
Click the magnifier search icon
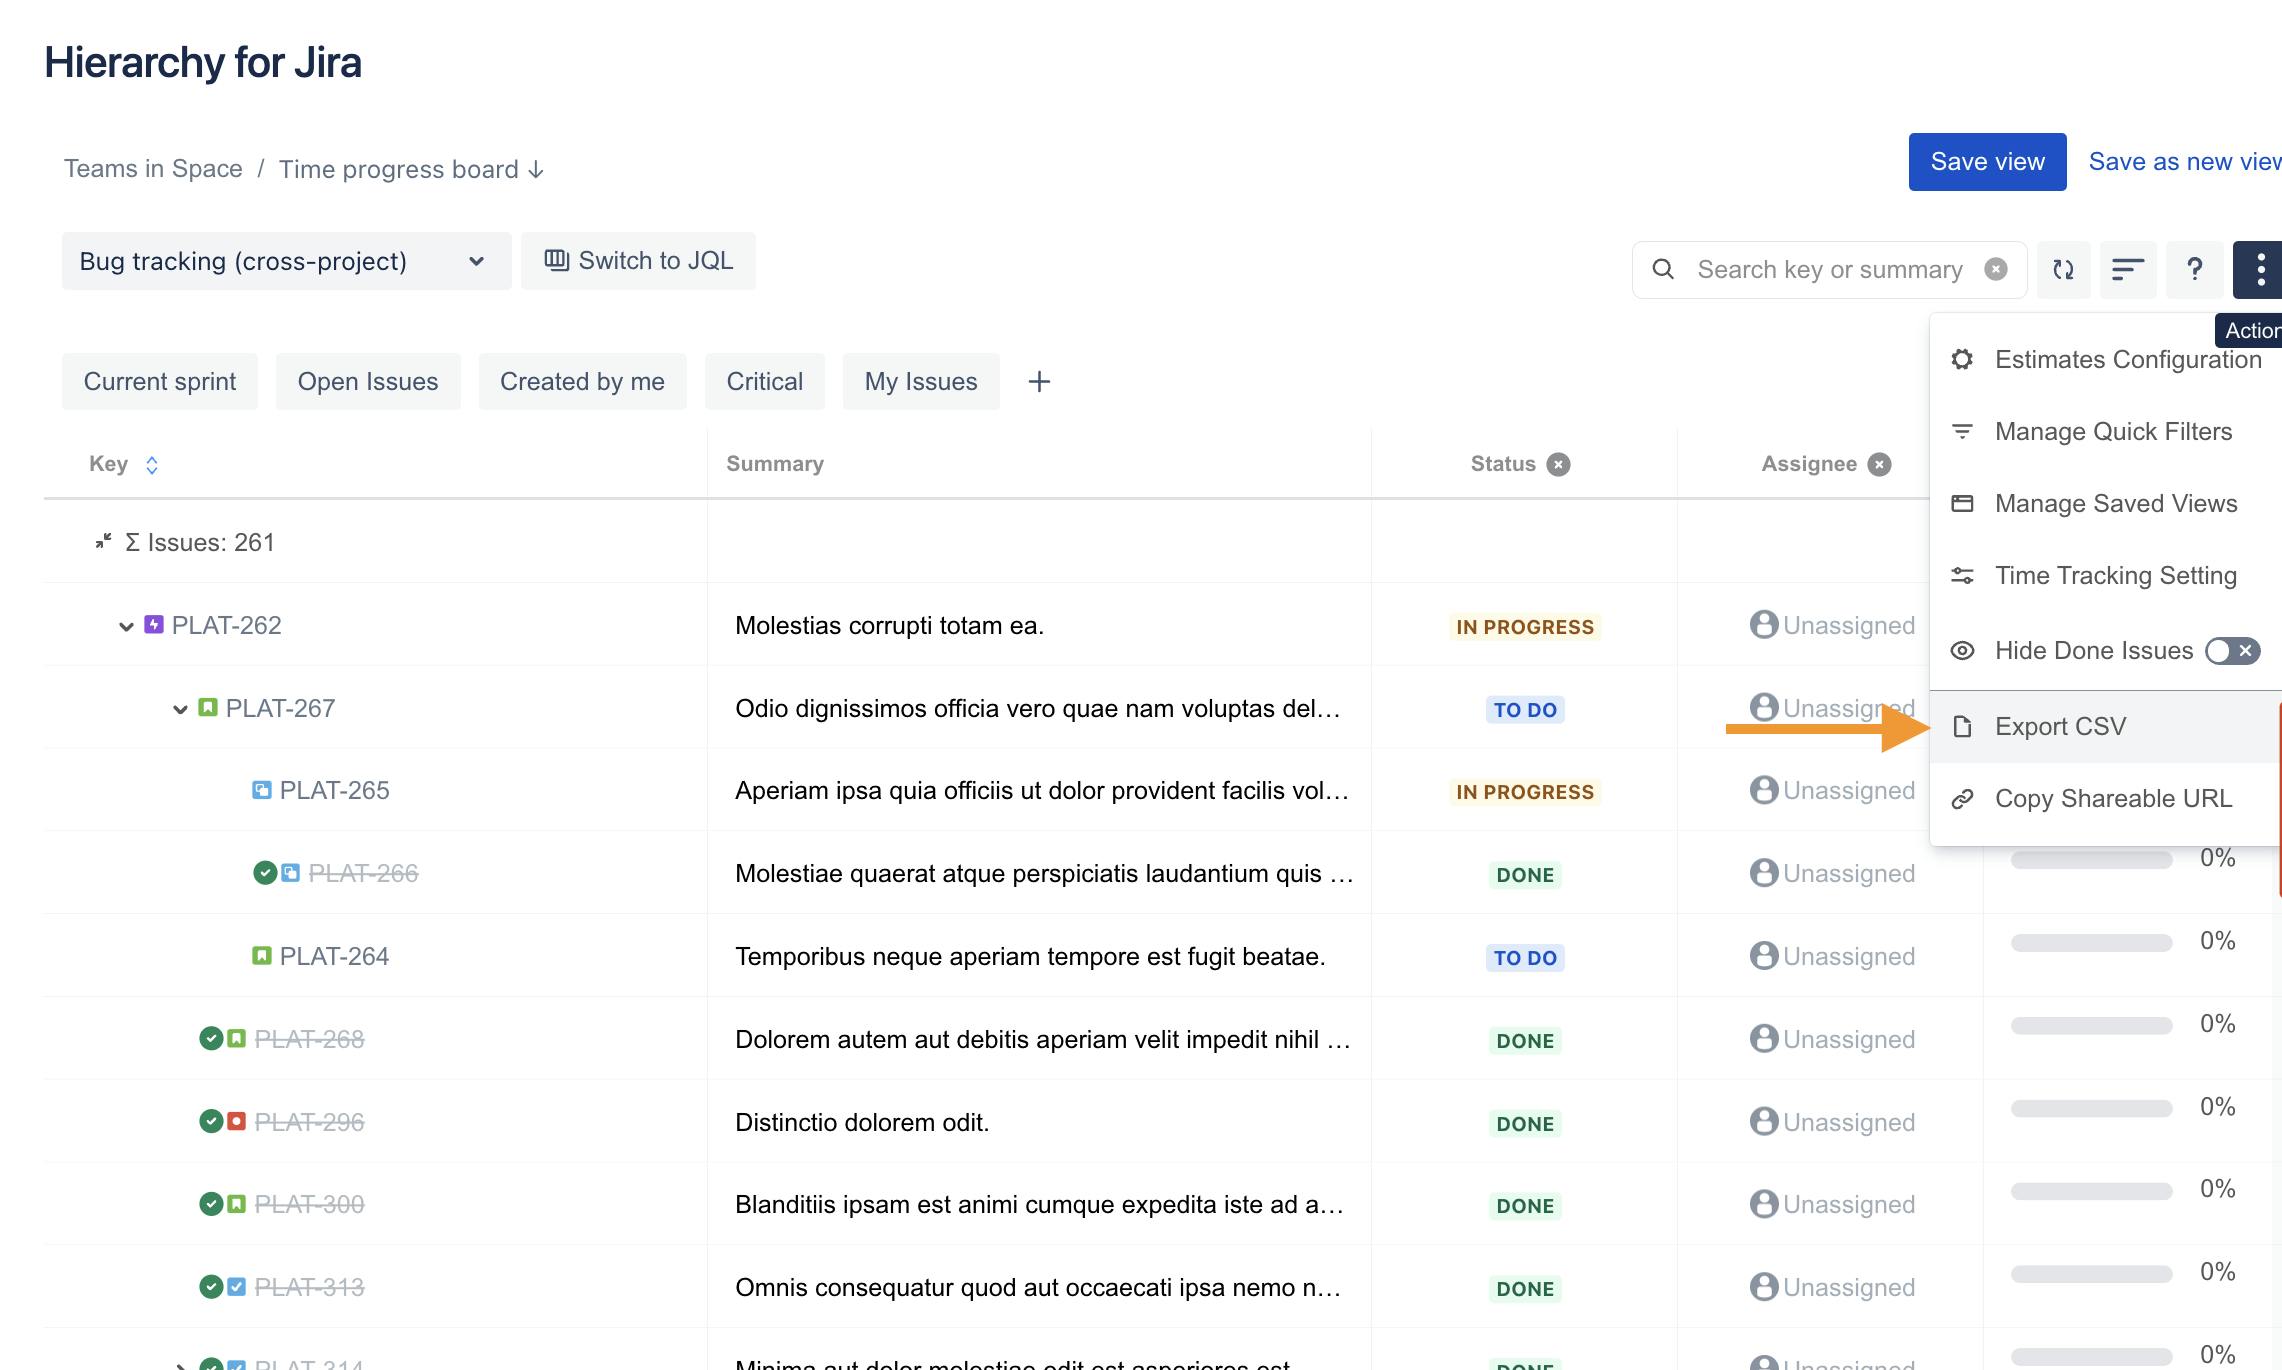[1663, 269]
